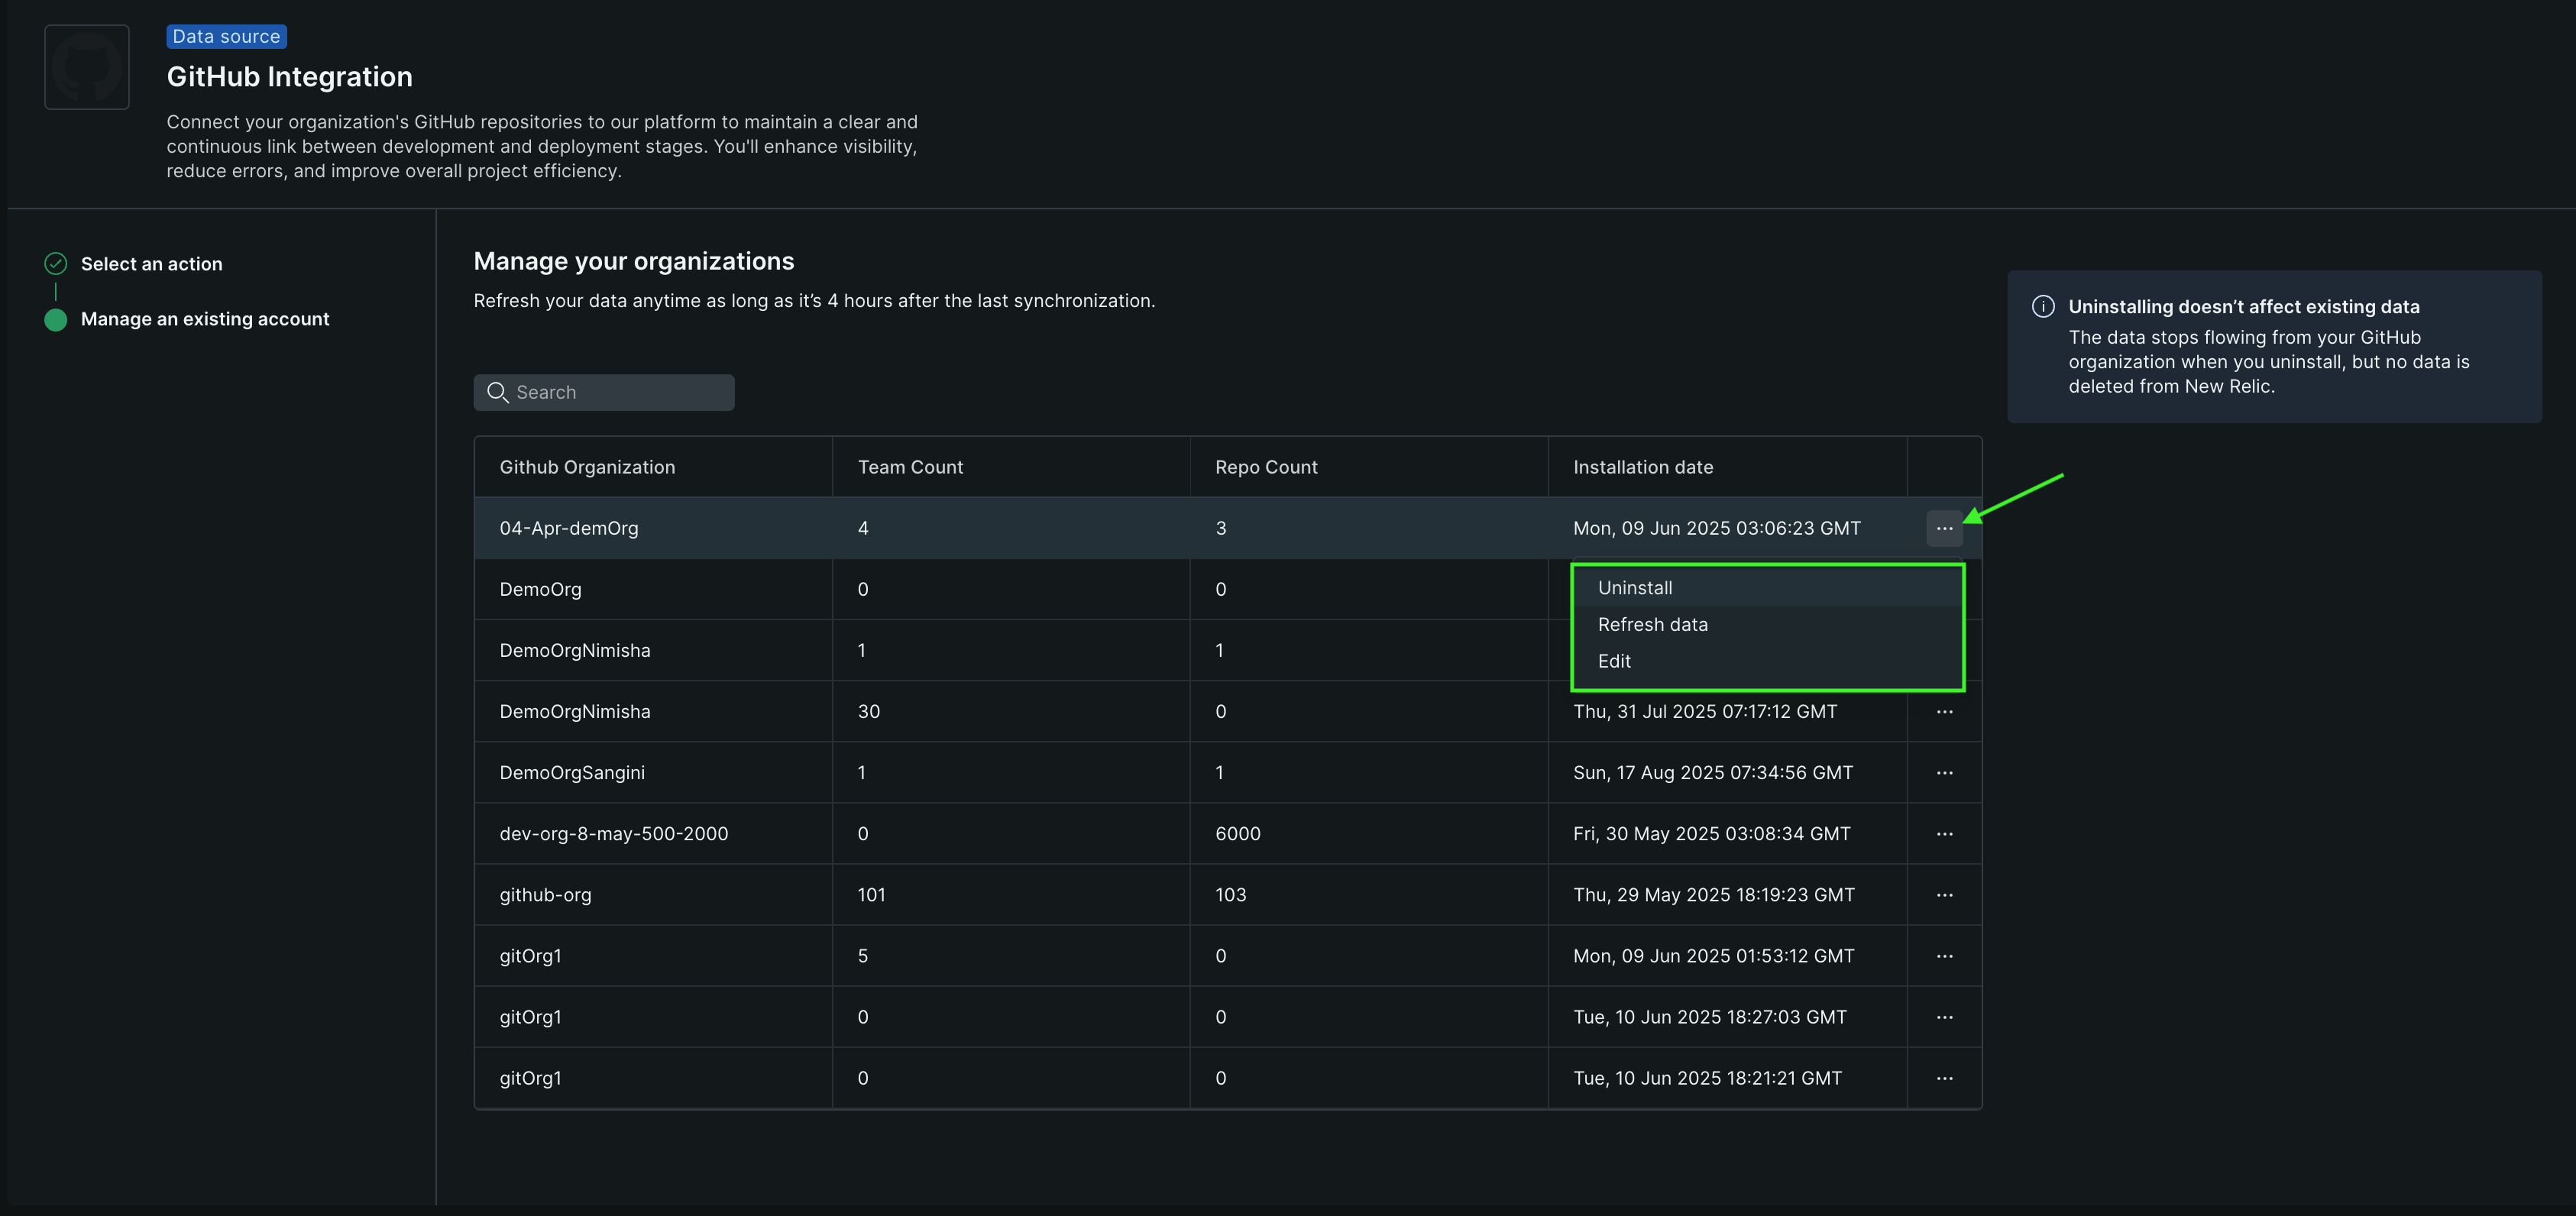Screen dimensions: 2576x1216
Task: Open the ellipsis menu for DemoOrgSangini
Action: click(1945, 773)
